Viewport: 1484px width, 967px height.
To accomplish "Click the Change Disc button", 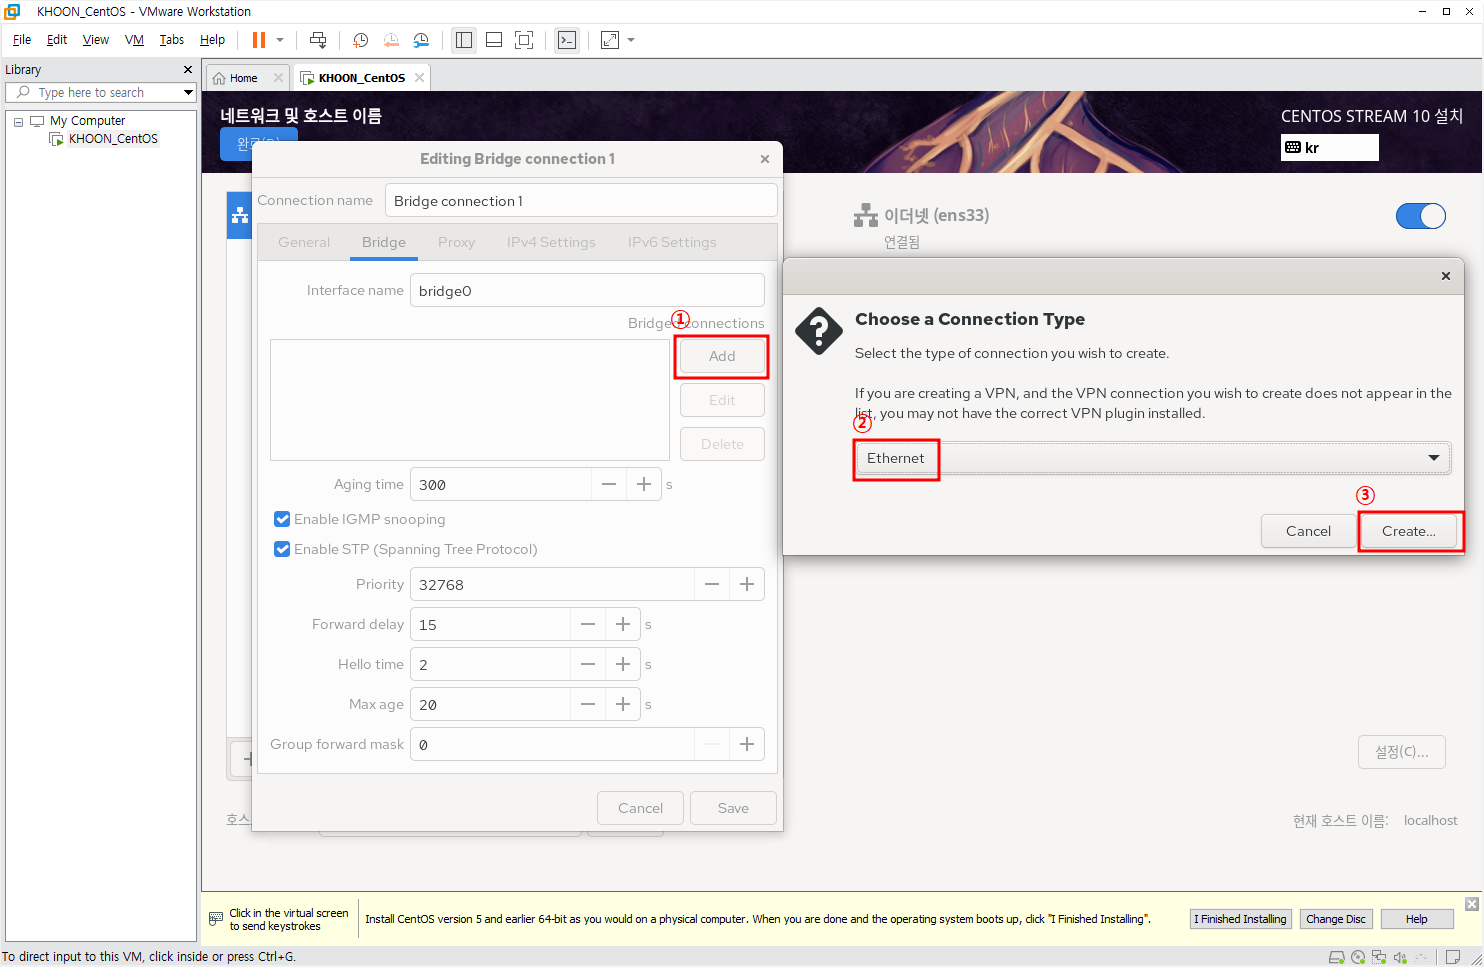I will [1335, 919].
